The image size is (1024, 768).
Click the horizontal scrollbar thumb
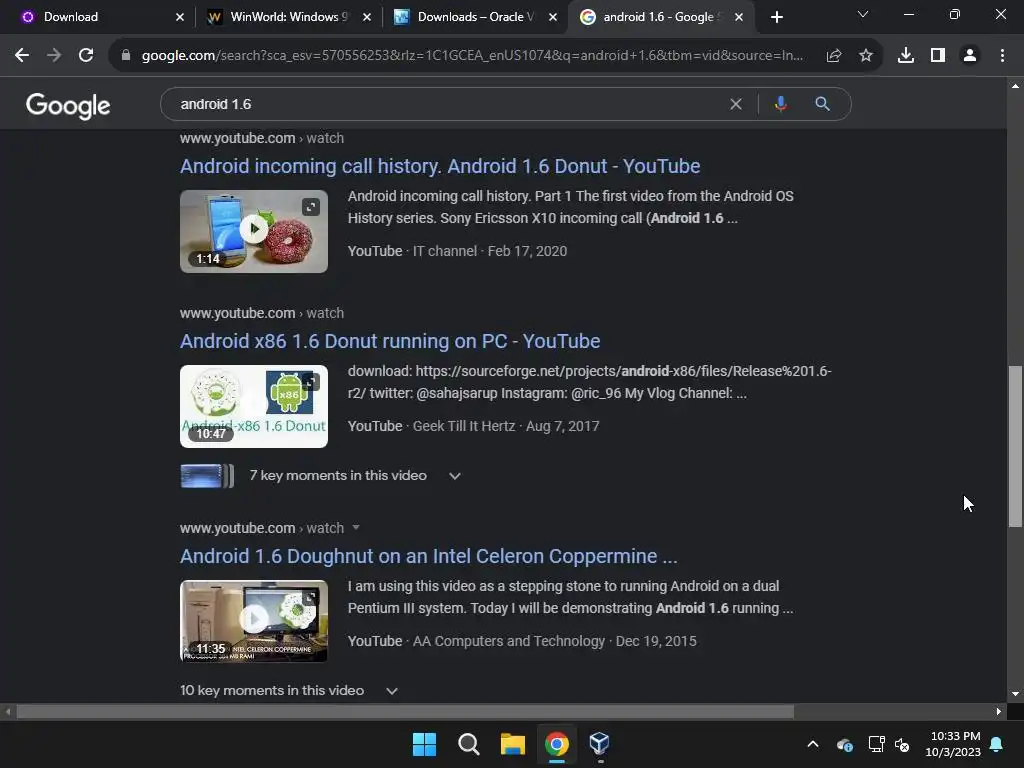point(405,711)
